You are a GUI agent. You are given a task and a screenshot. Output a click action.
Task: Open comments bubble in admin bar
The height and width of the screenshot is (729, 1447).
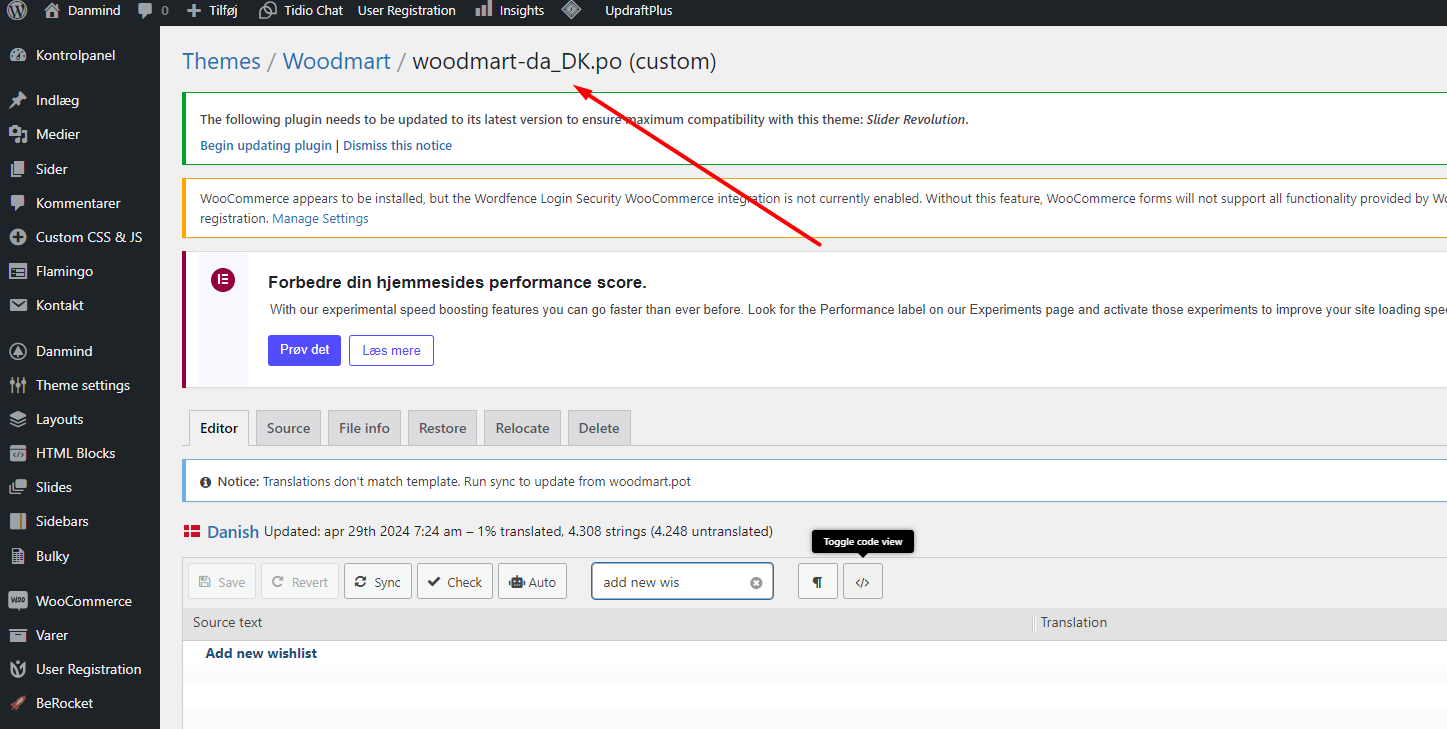pyautogui.click(x=153, y=11)
